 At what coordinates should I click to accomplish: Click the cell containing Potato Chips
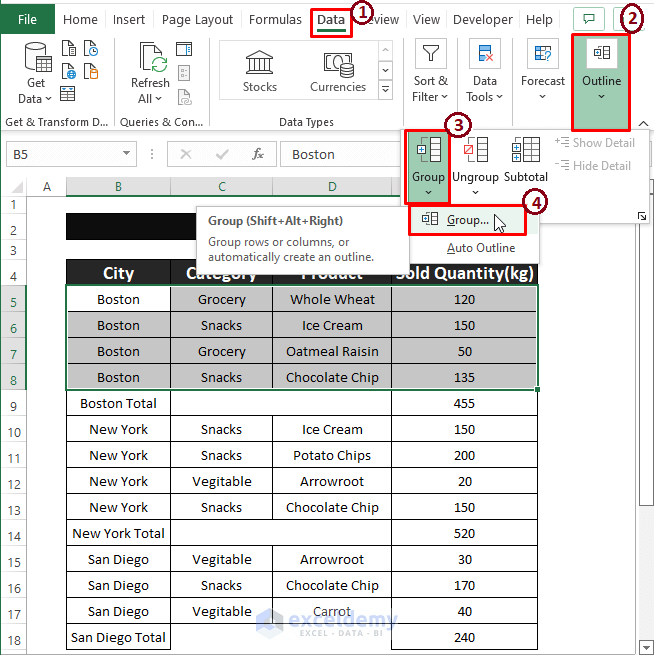point(332,455)
